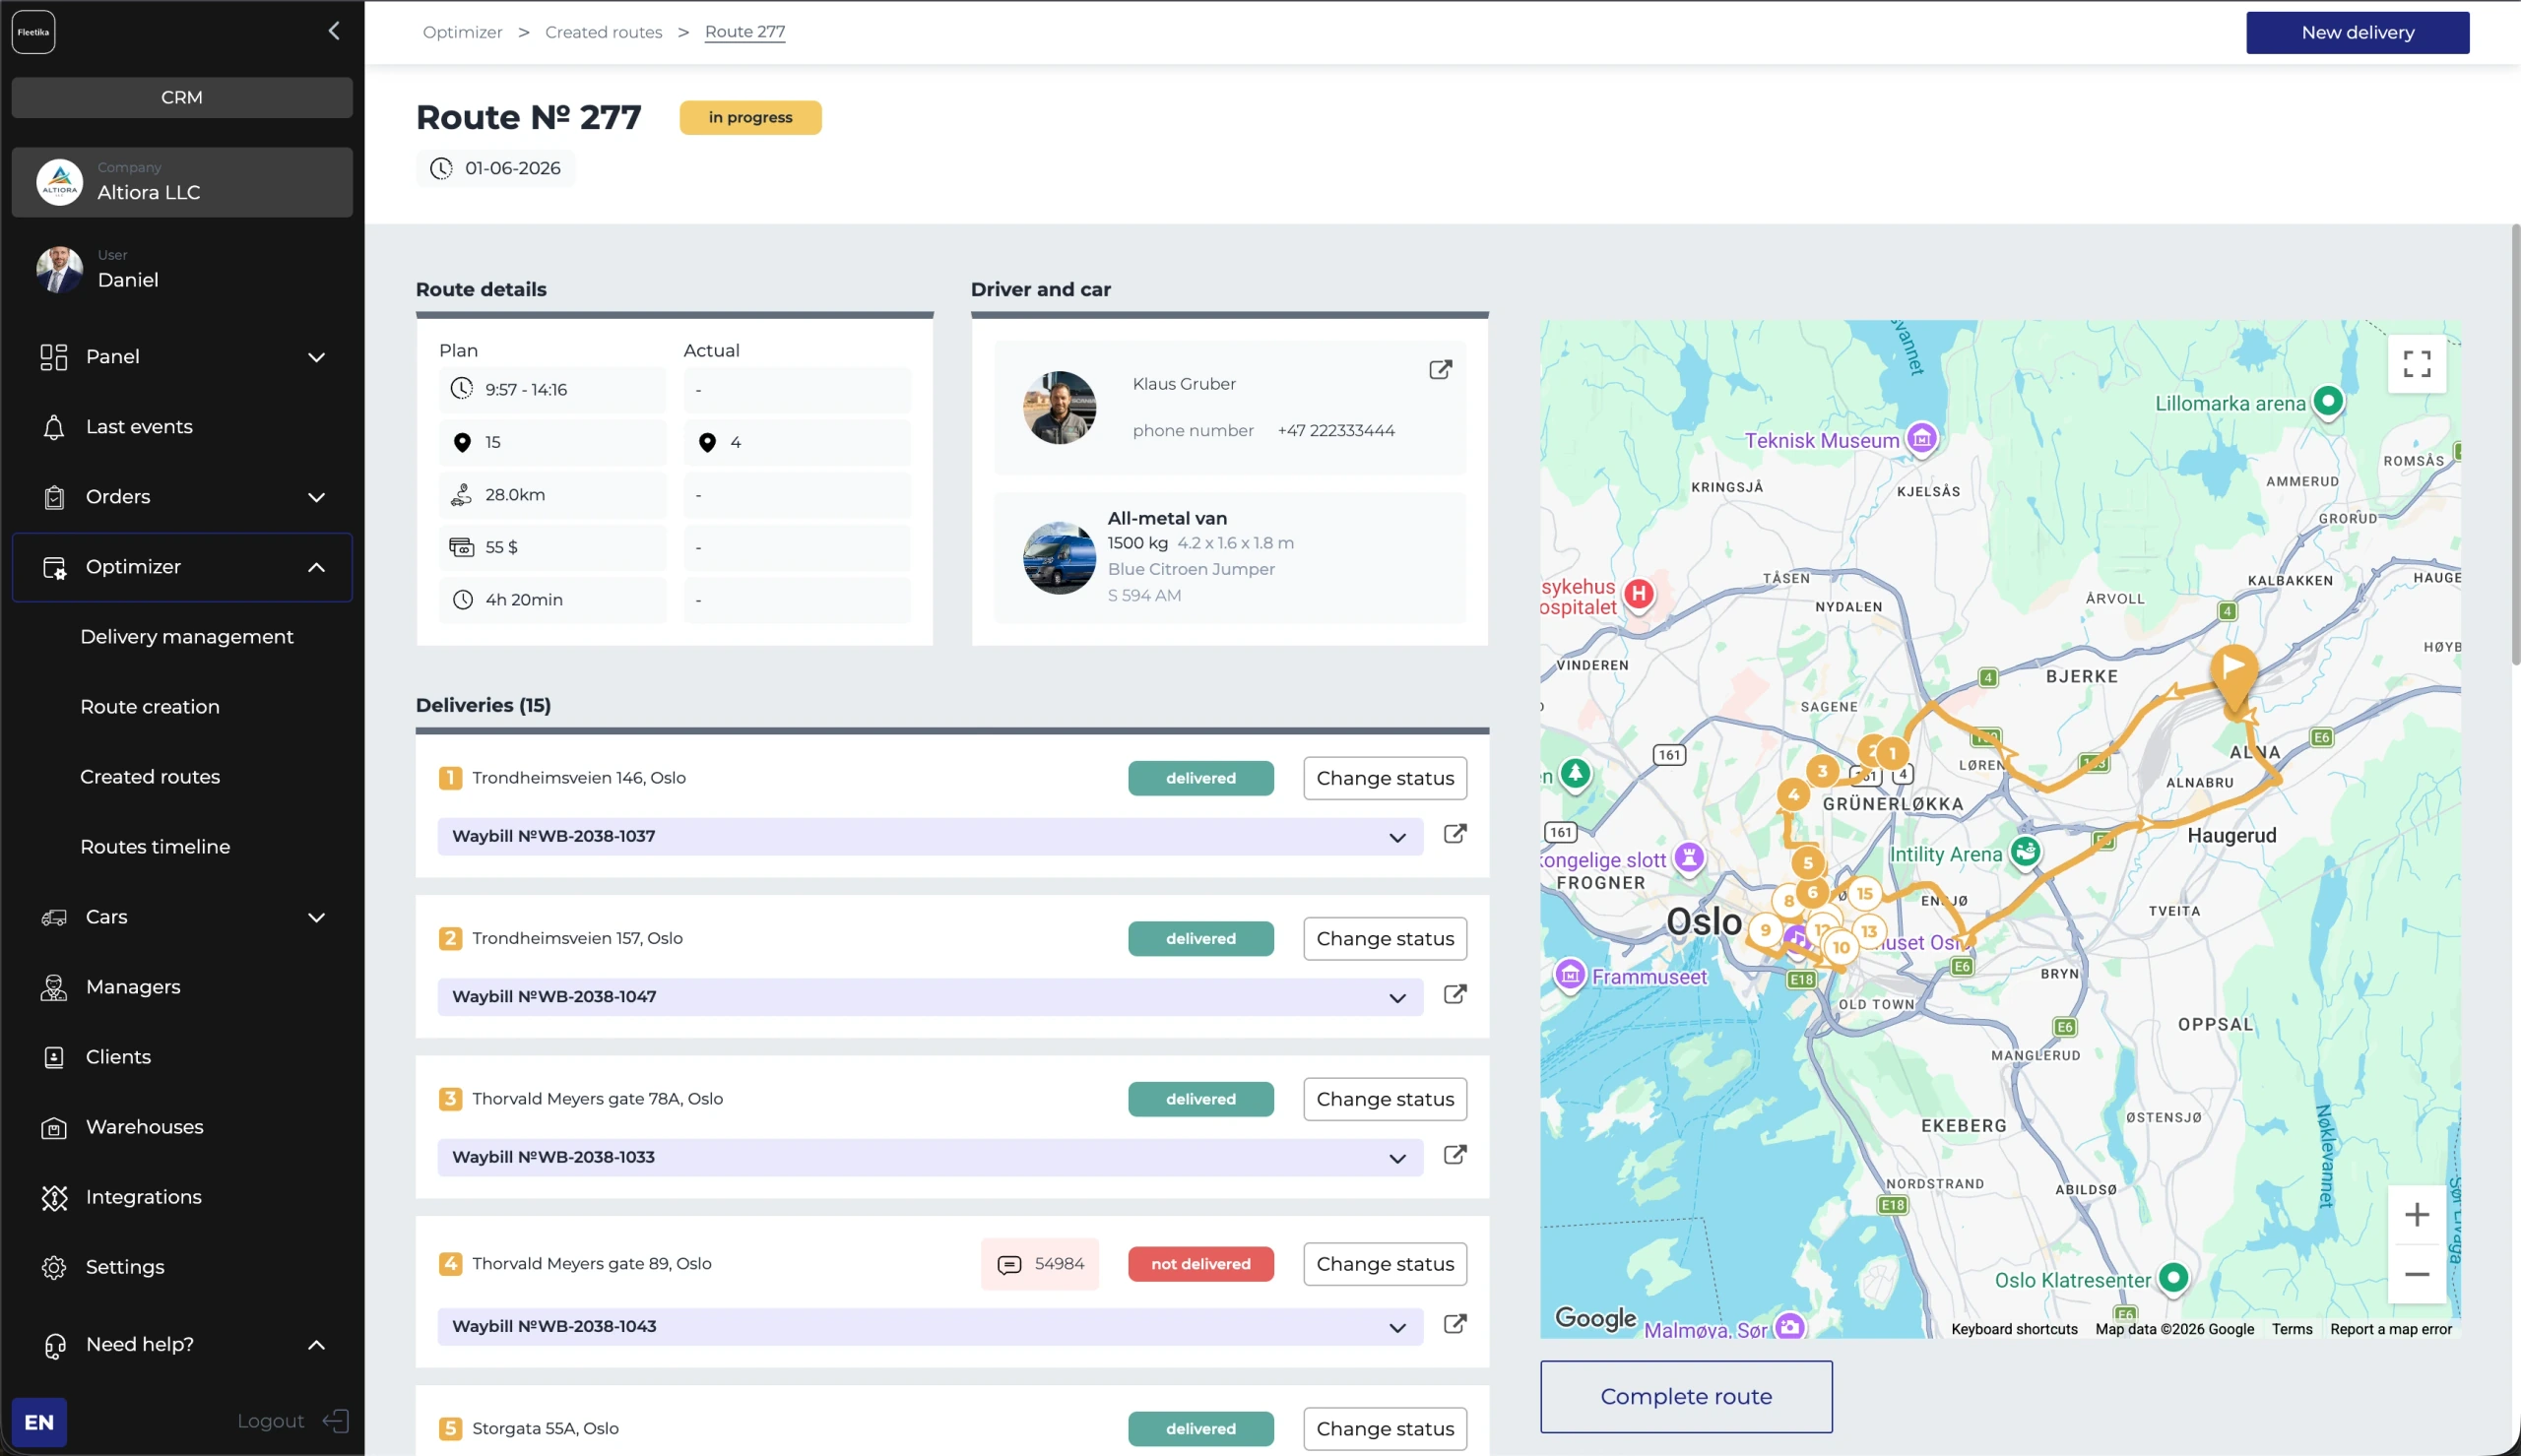Click Frammuseet map marker
Viewport: 2521px width, 1456px height.
coord(1570,974)
